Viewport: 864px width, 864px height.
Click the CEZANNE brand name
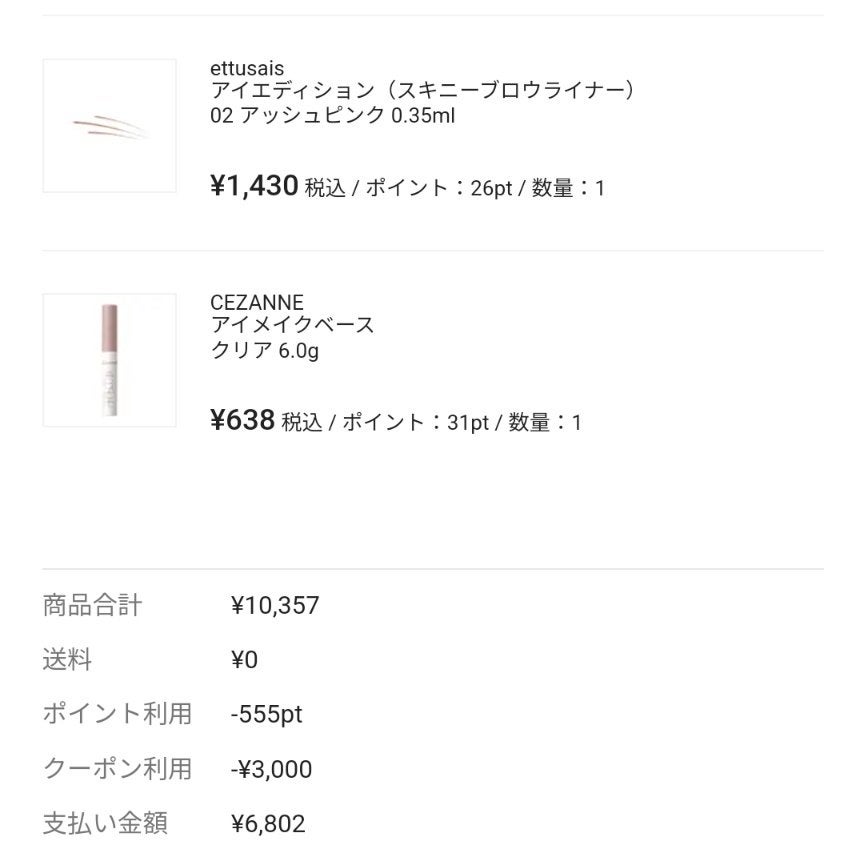[x=257, y=303]
